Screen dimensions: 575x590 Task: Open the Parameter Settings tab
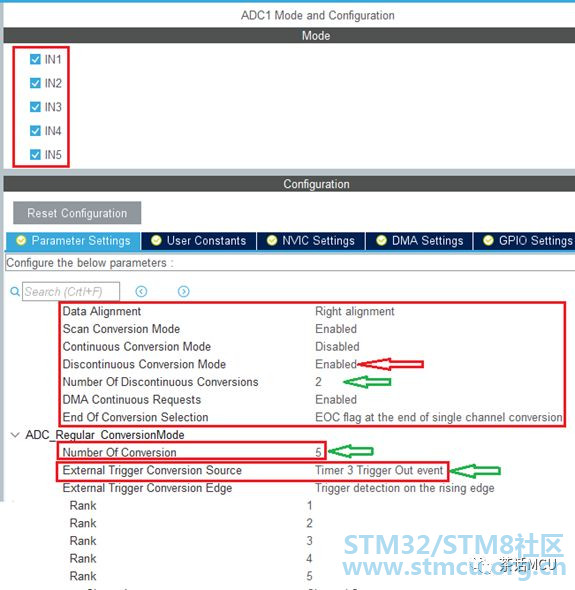click(73, 241)
